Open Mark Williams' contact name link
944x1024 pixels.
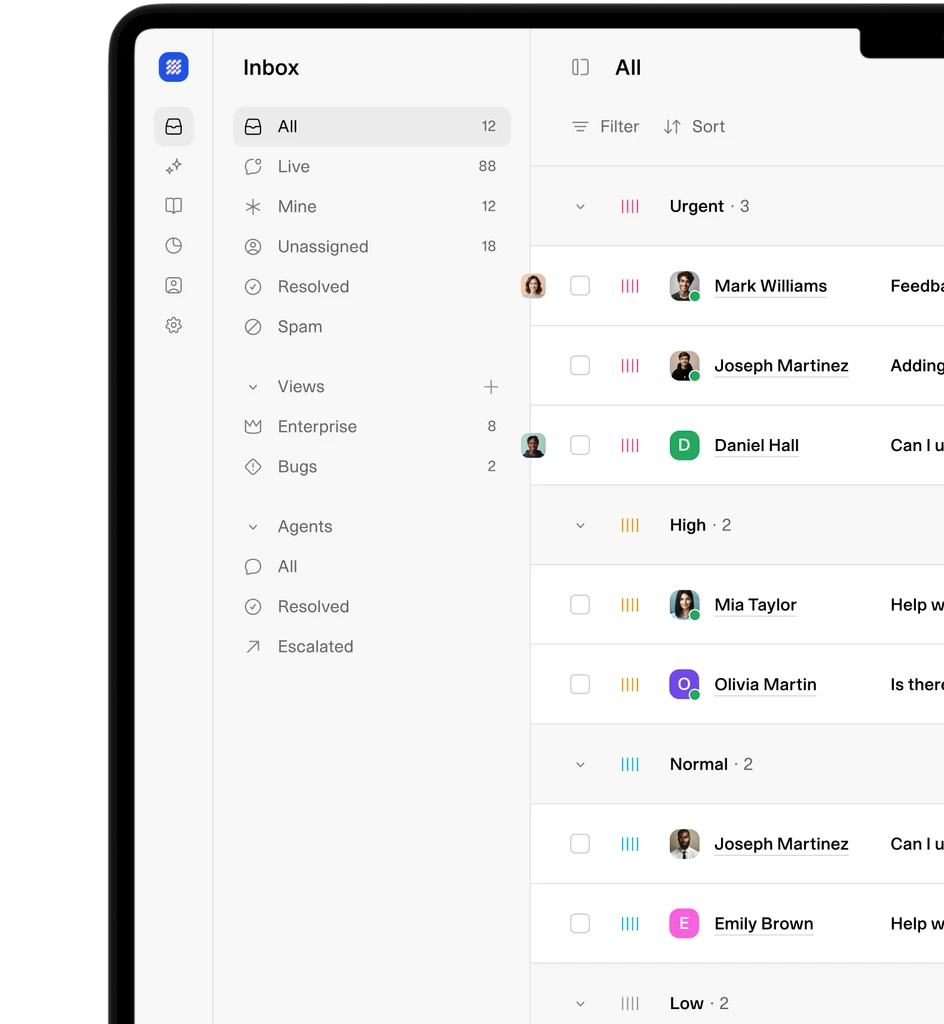tap(770, 286)
